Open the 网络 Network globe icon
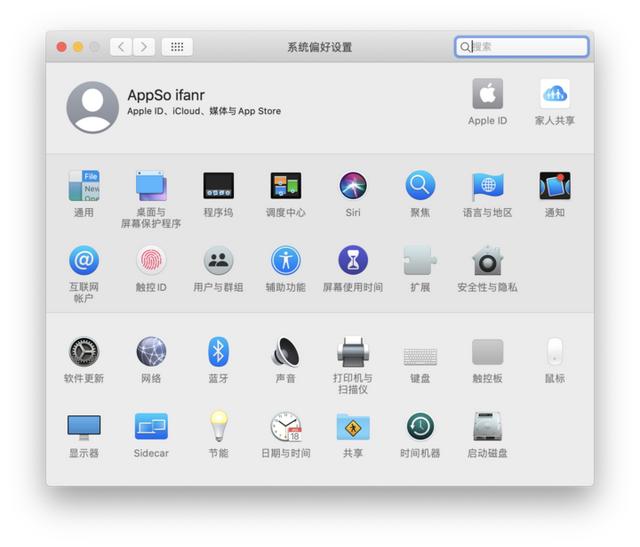Image resolution: width=640 pixels, height=547 pixels. [x=151, y=351]
